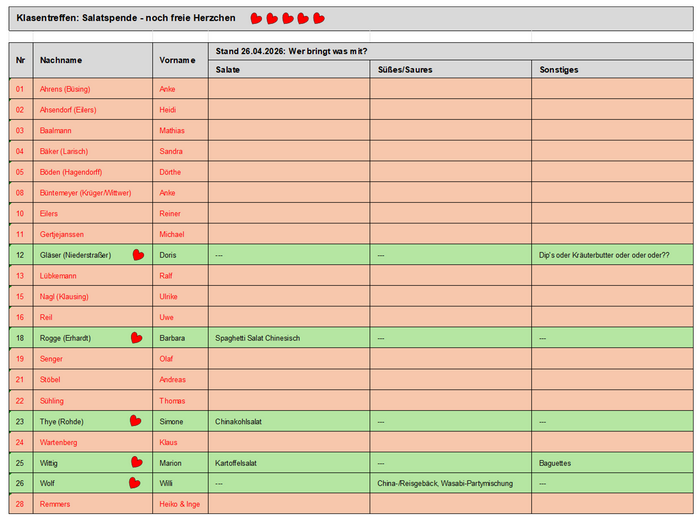Click the 'Nagl (Klausing)' cell

tap(92, 296)
